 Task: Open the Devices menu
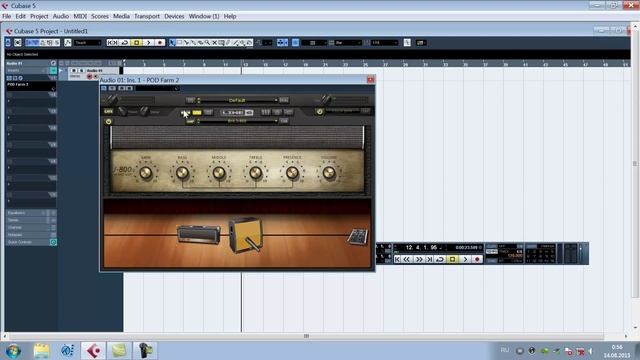[174, 16]
